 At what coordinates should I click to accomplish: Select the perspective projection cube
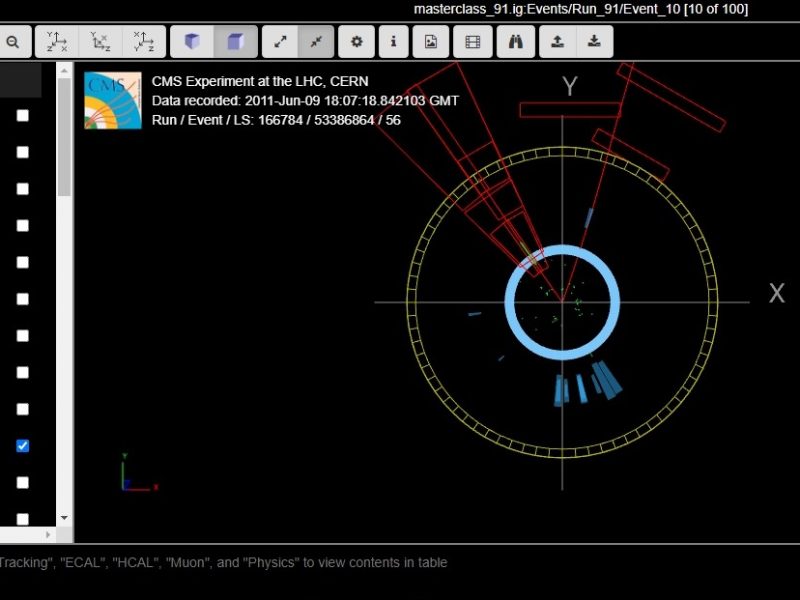click(192, 42)
